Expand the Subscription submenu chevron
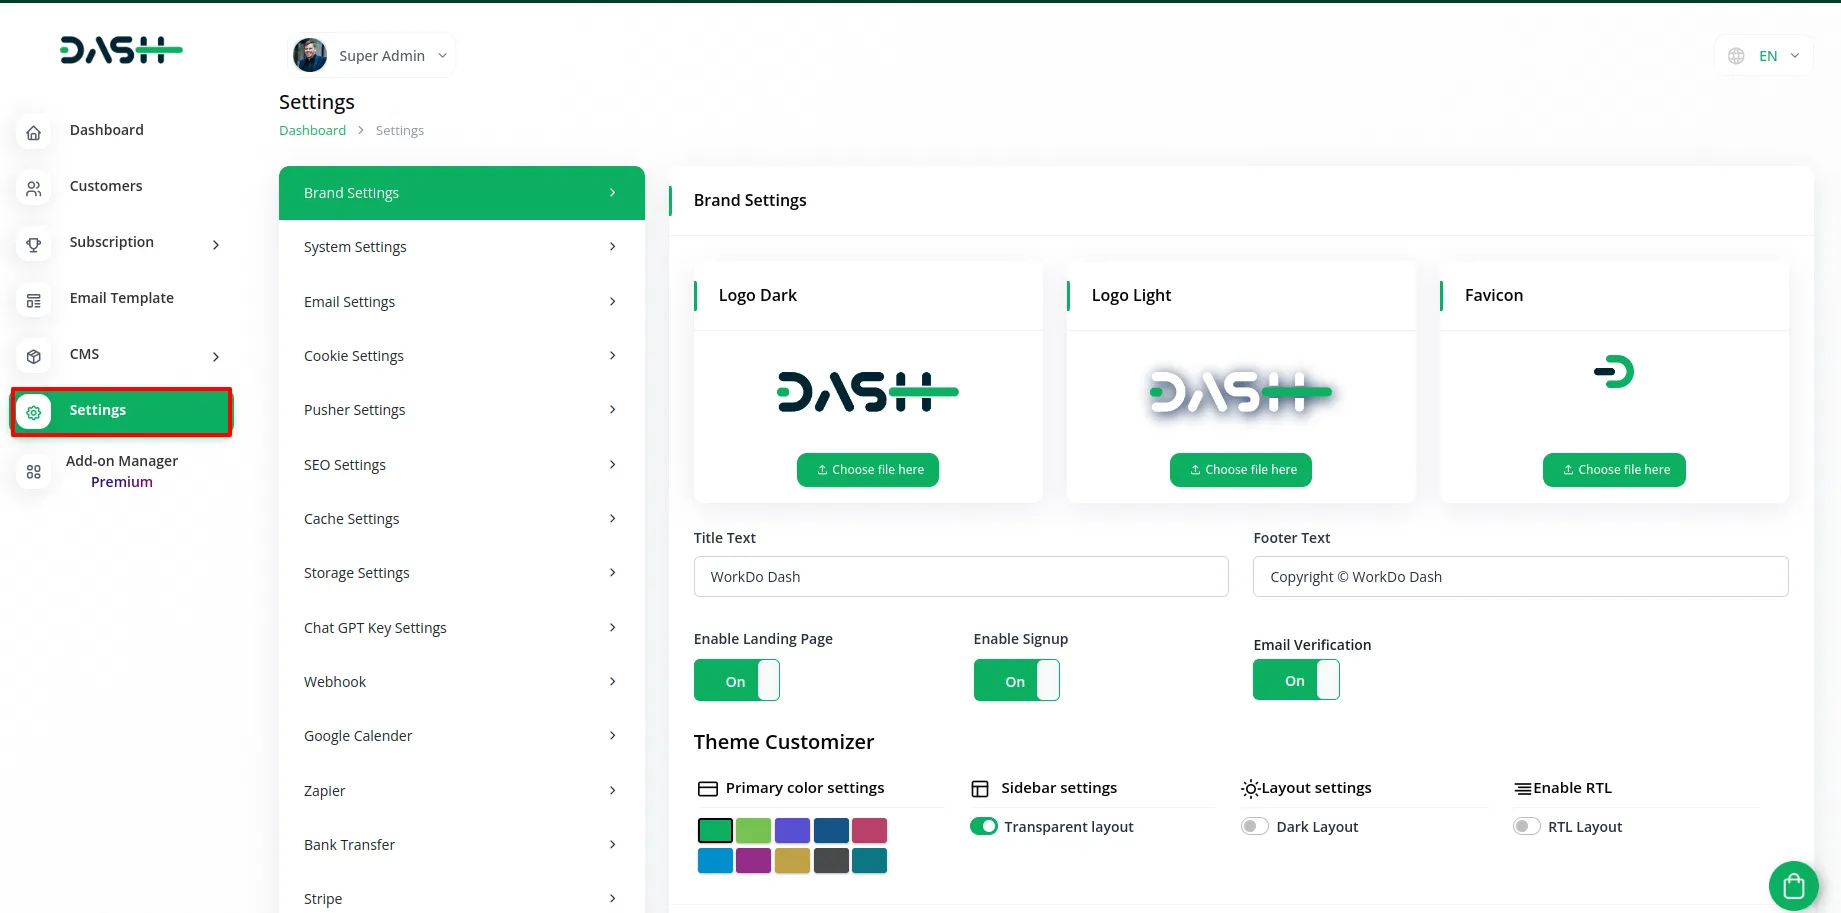Viewport: 1841px width, 913px height. click(x=216, y=245)
